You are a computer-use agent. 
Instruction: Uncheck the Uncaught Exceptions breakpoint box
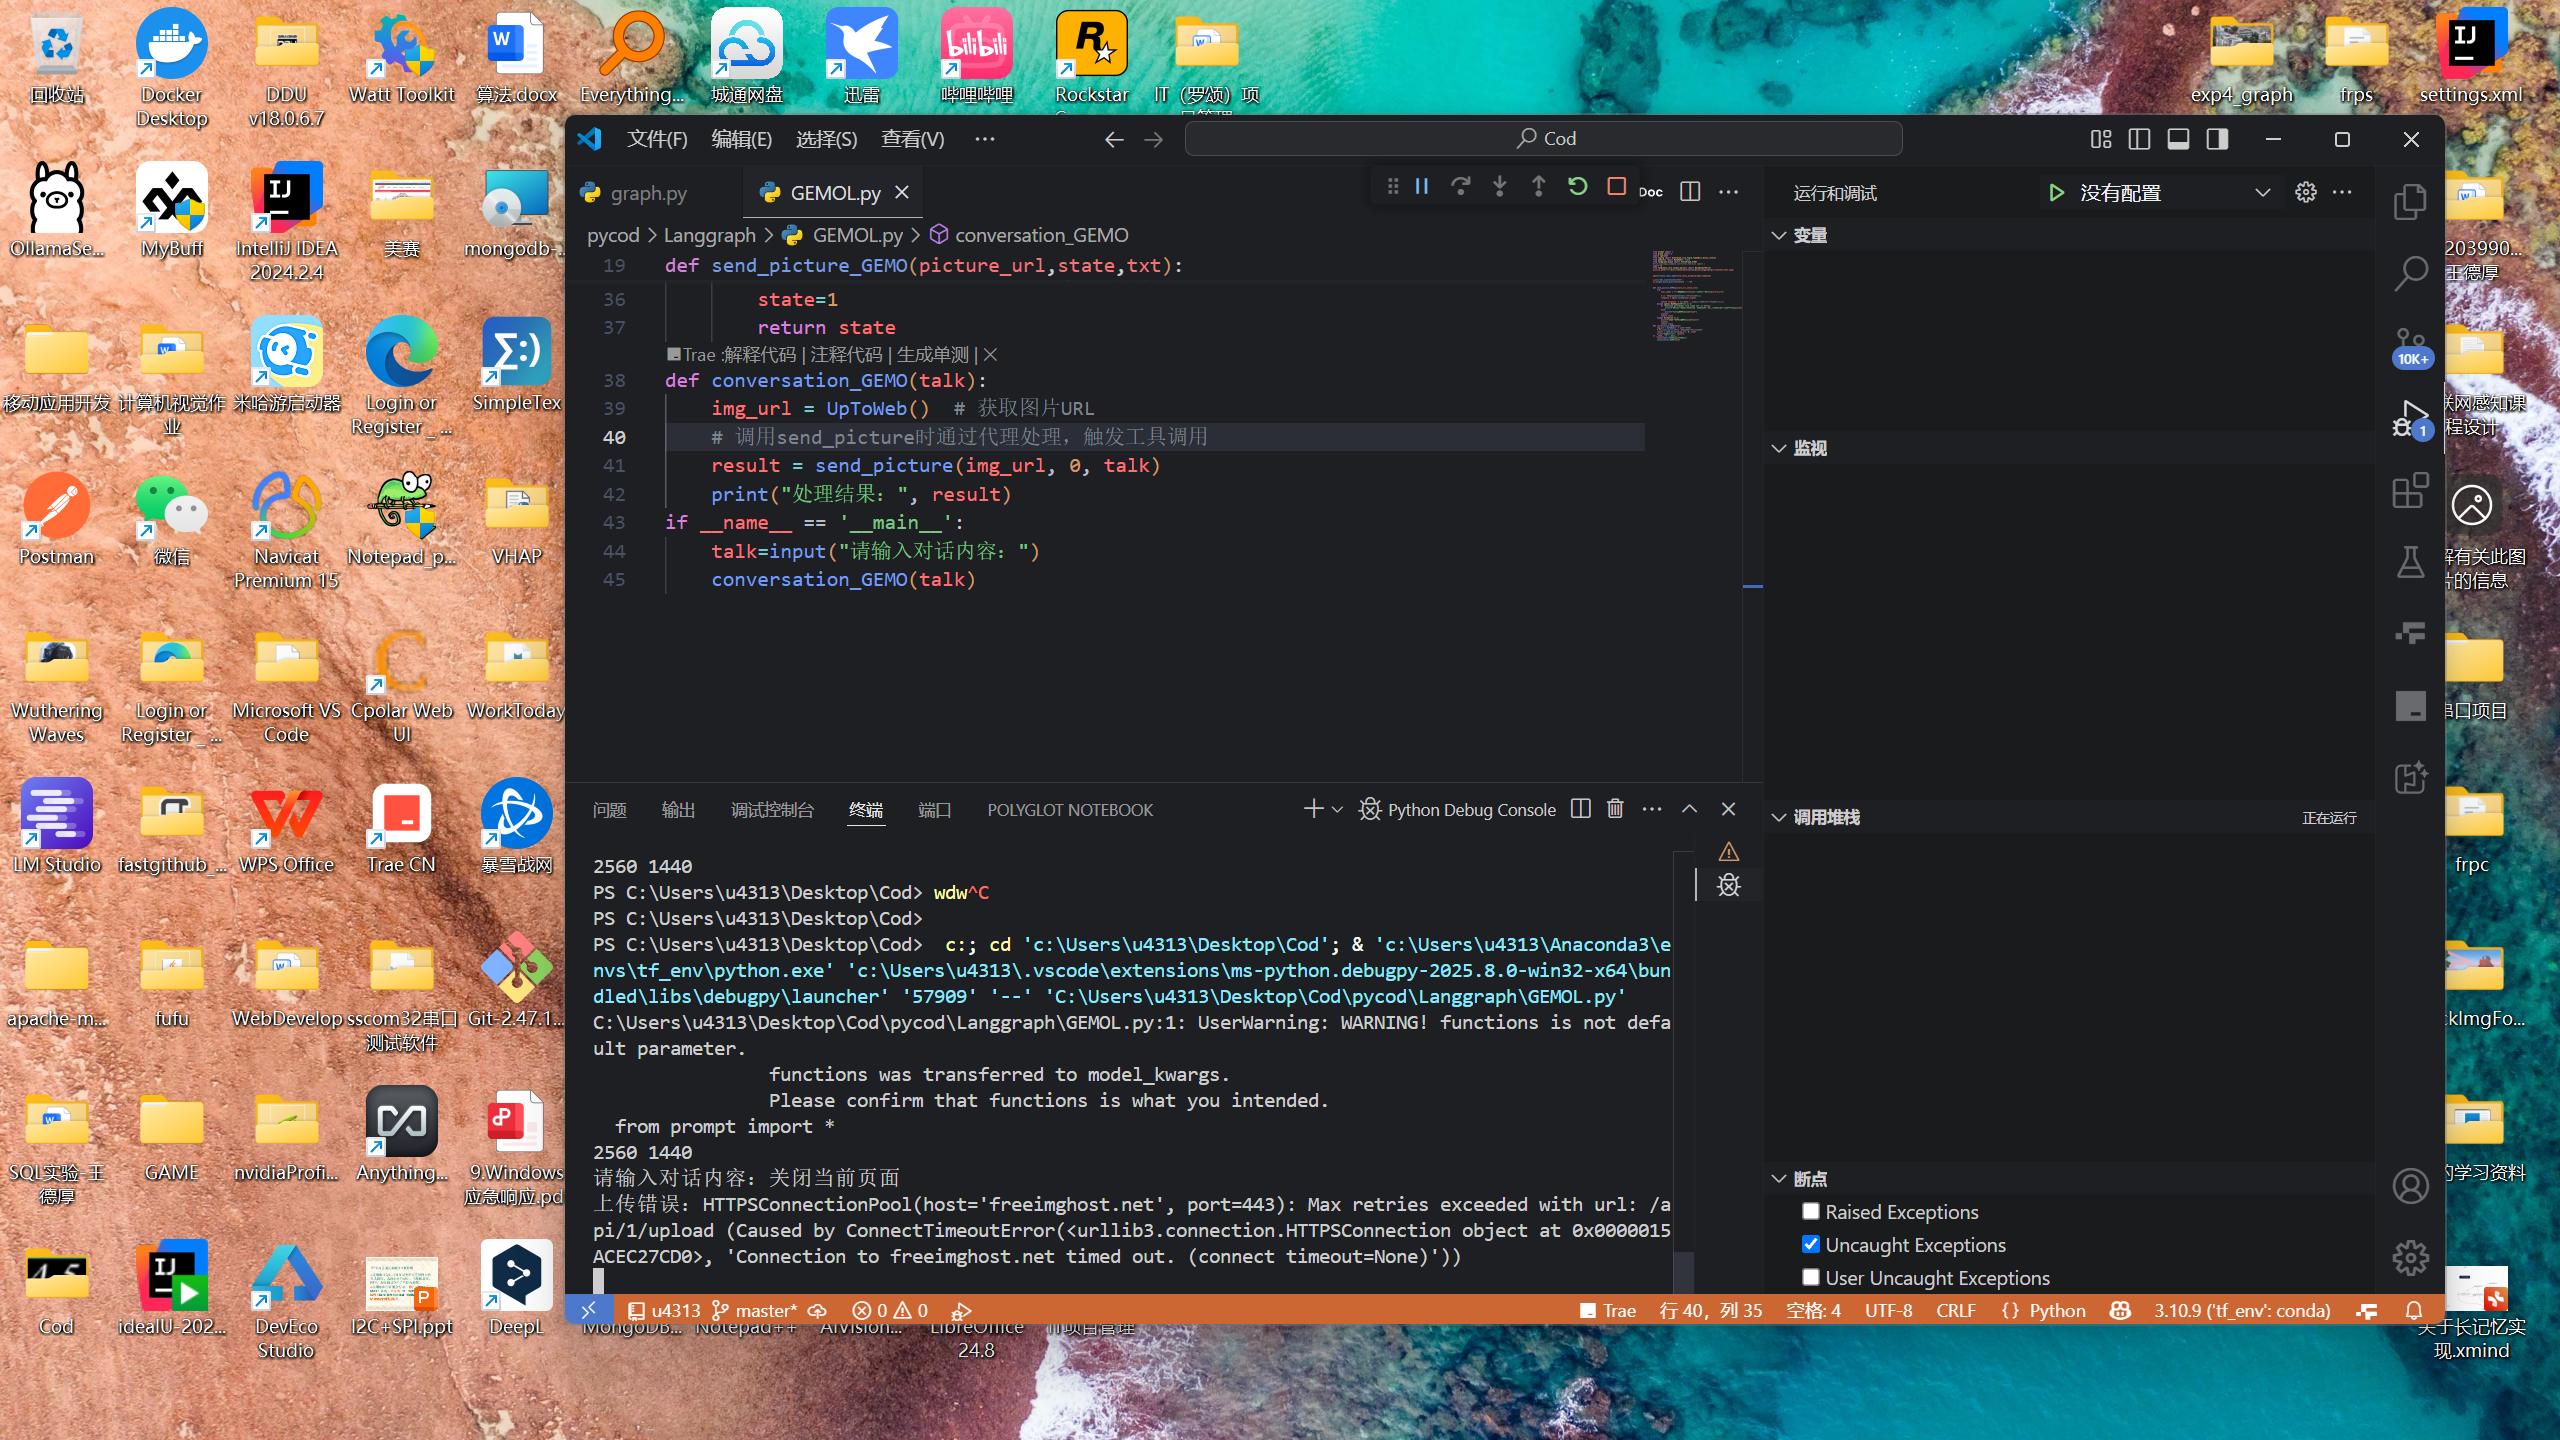coord(1810,1244)
